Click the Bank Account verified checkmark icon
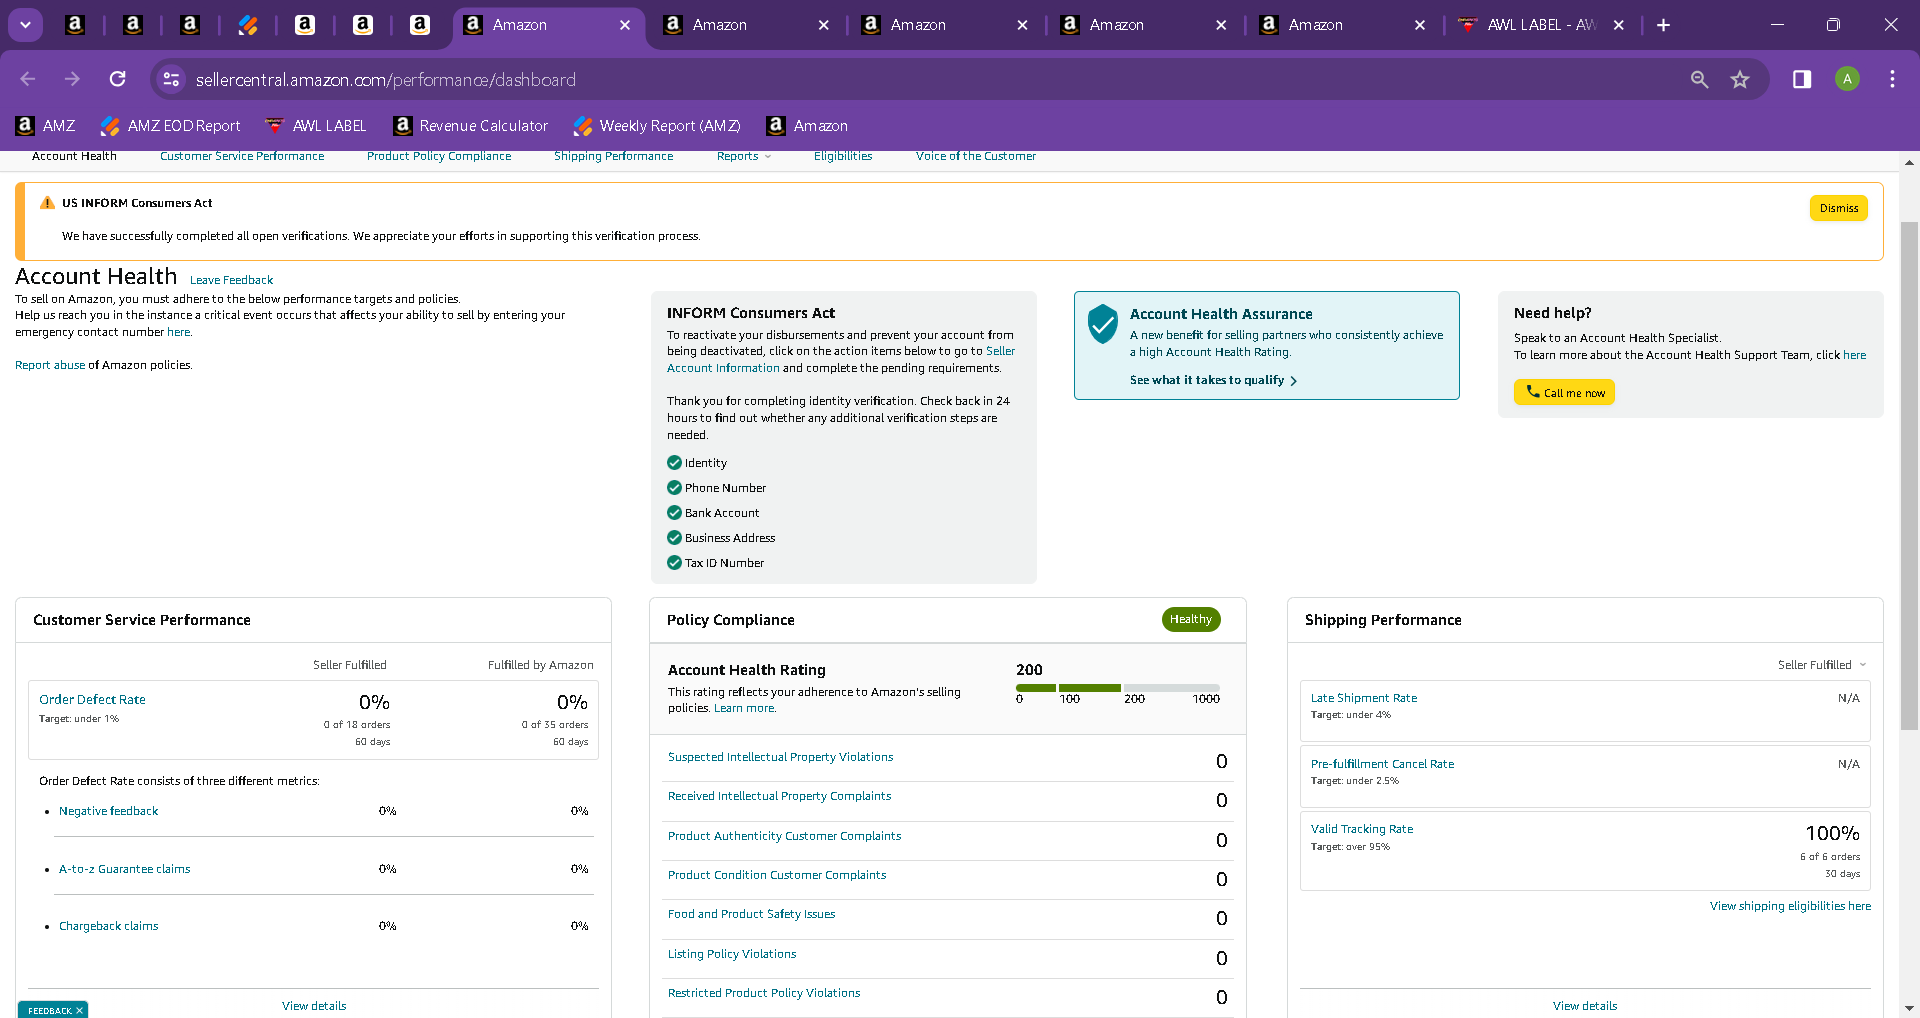 pos(674,513)
